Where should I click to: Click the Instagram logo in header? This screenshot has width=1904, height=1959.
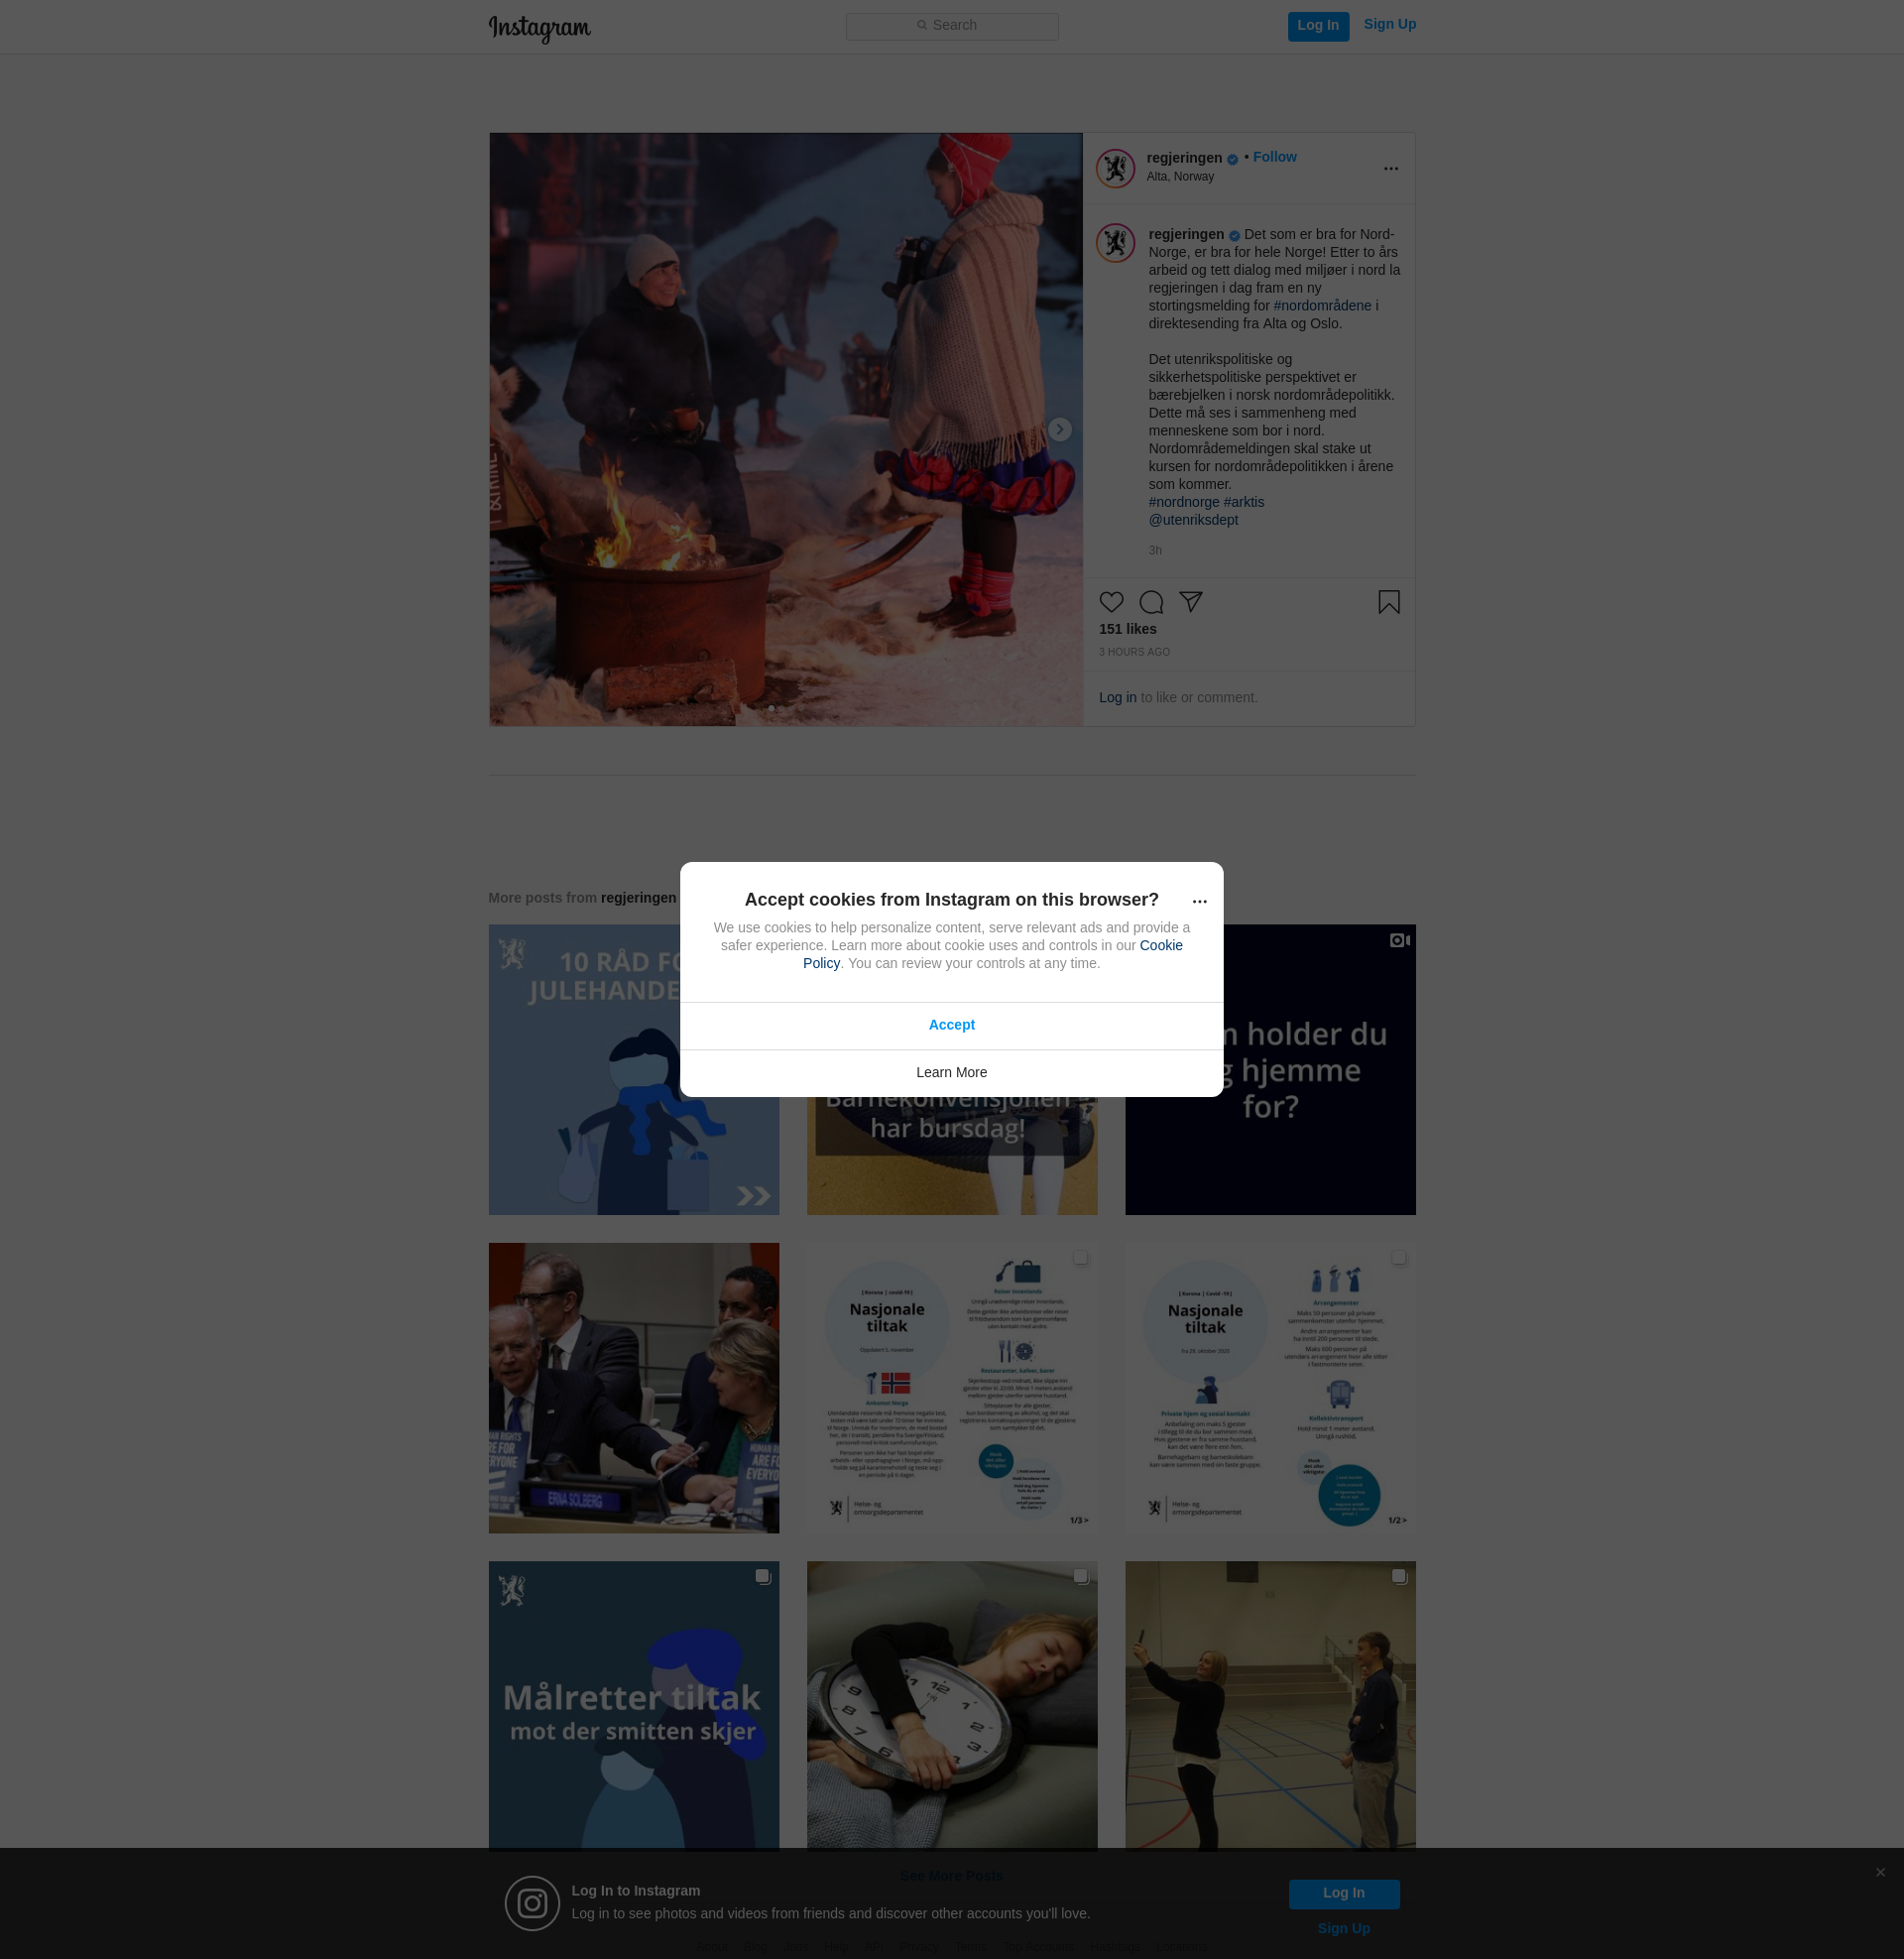point(539,28)
